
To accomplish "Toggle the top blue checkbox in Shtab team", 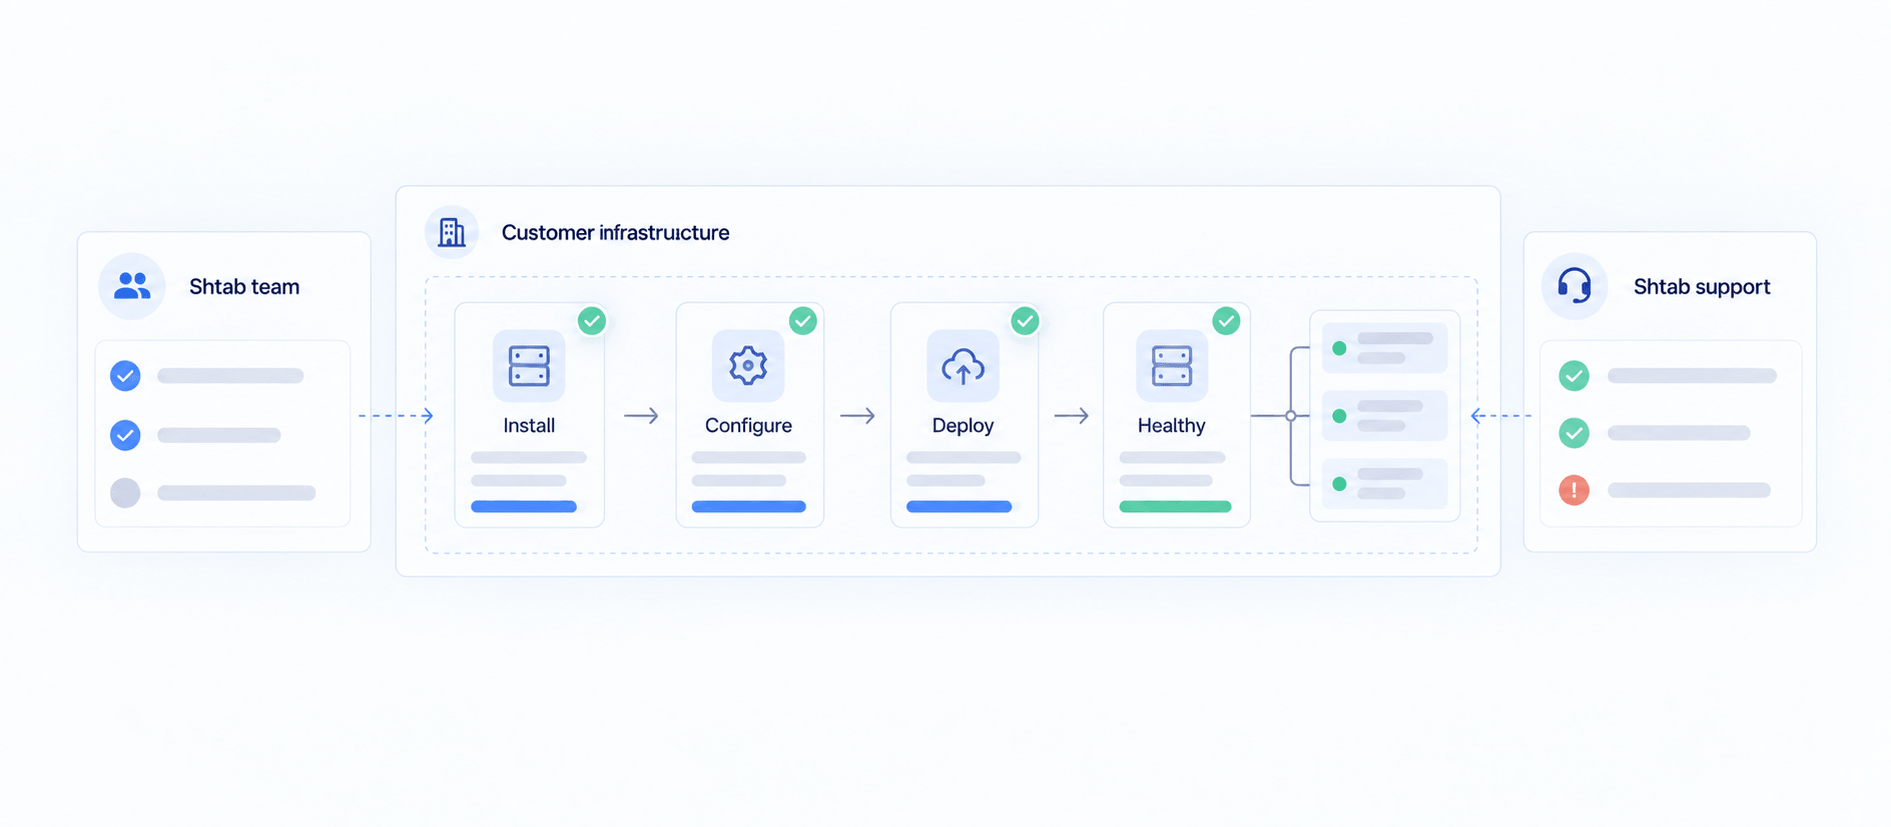I will tap(125, 376).
